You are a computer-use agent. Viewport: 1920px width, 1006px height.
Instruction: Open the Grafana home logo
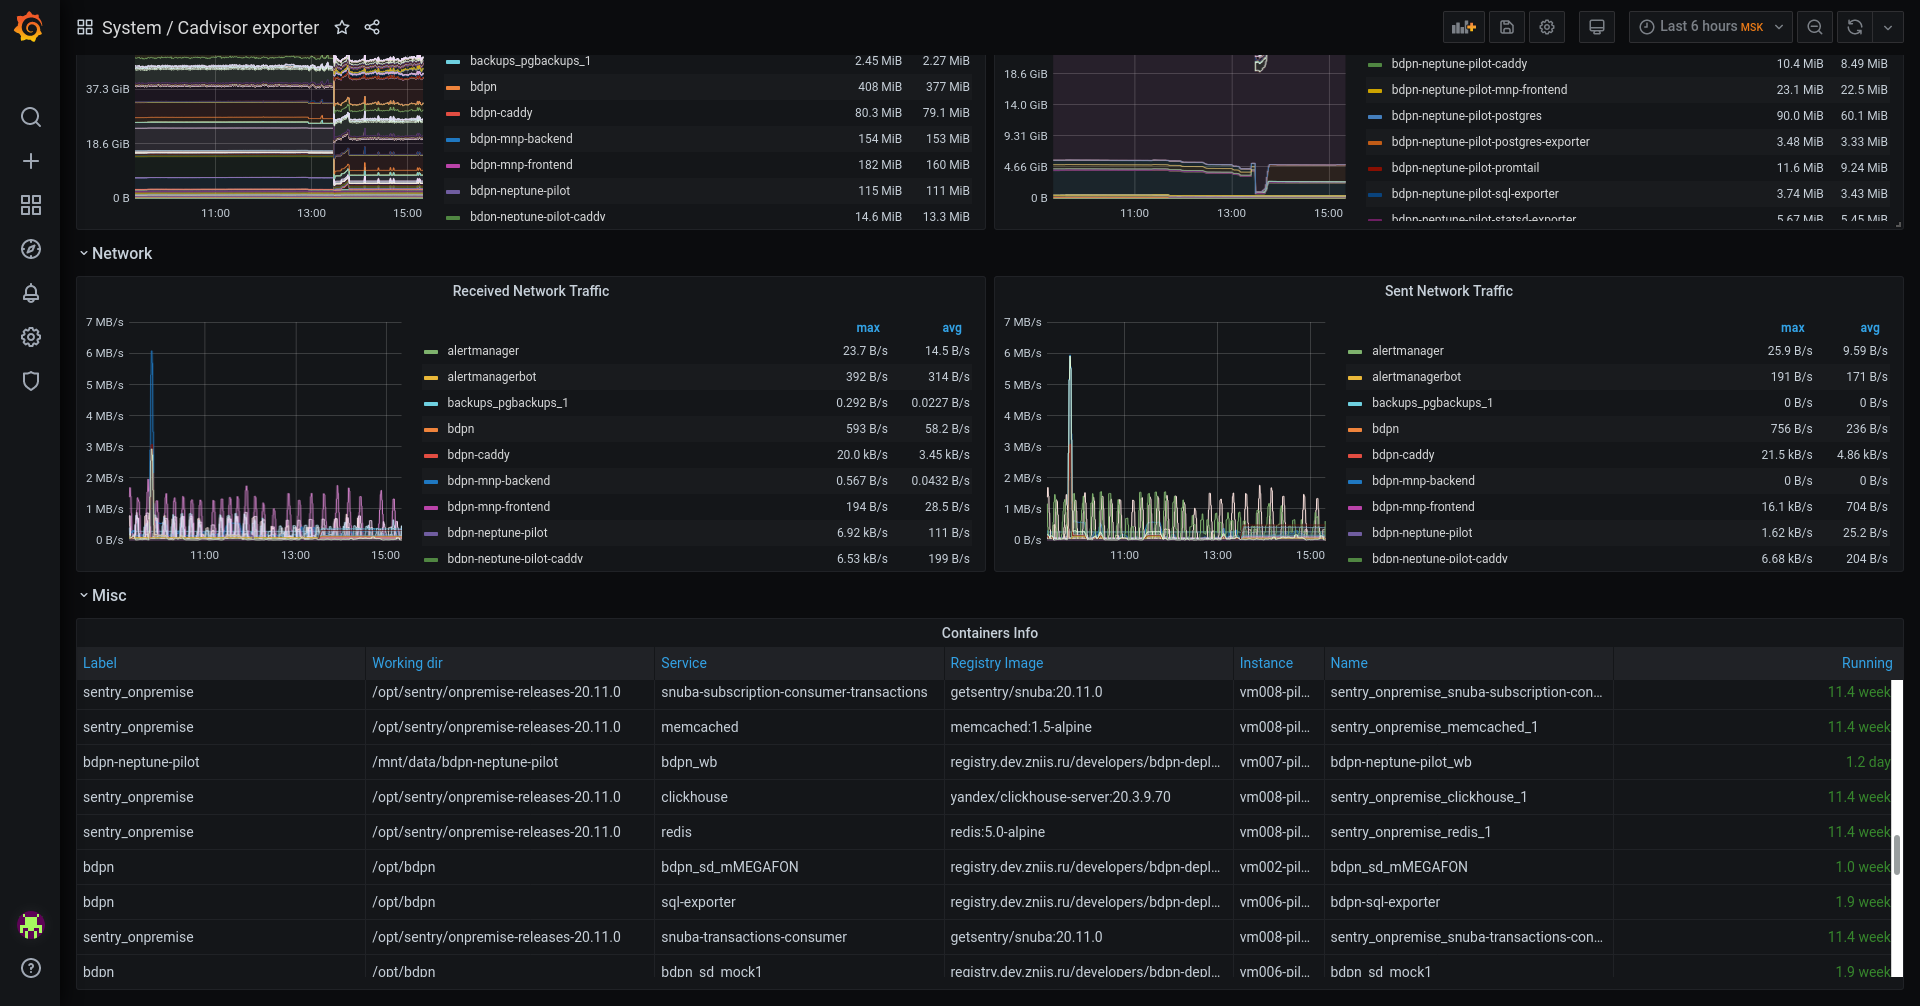pos(29,27)
